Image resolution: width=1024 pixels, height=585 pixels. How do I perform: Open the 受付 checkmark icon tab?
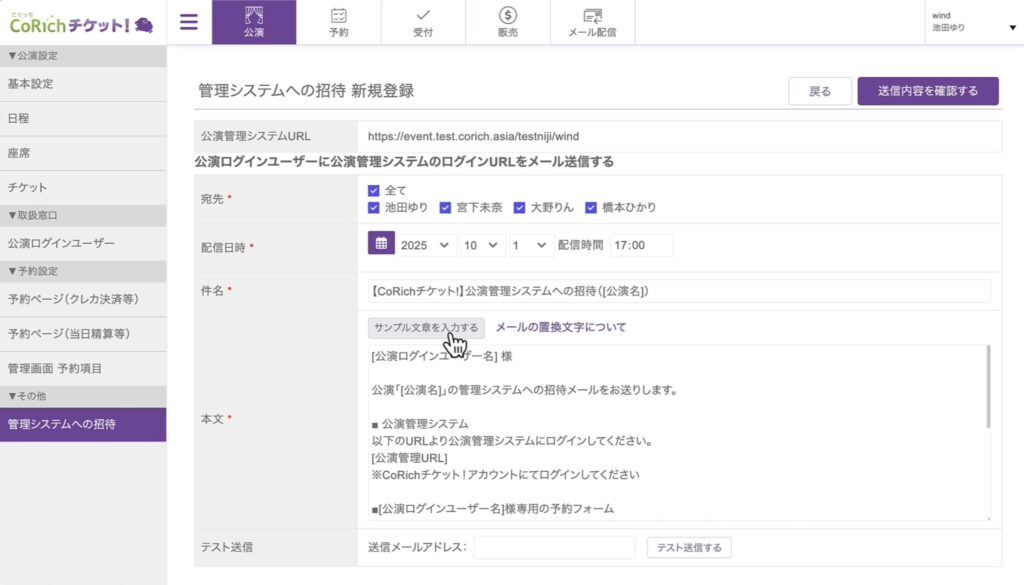coord(423,22)
